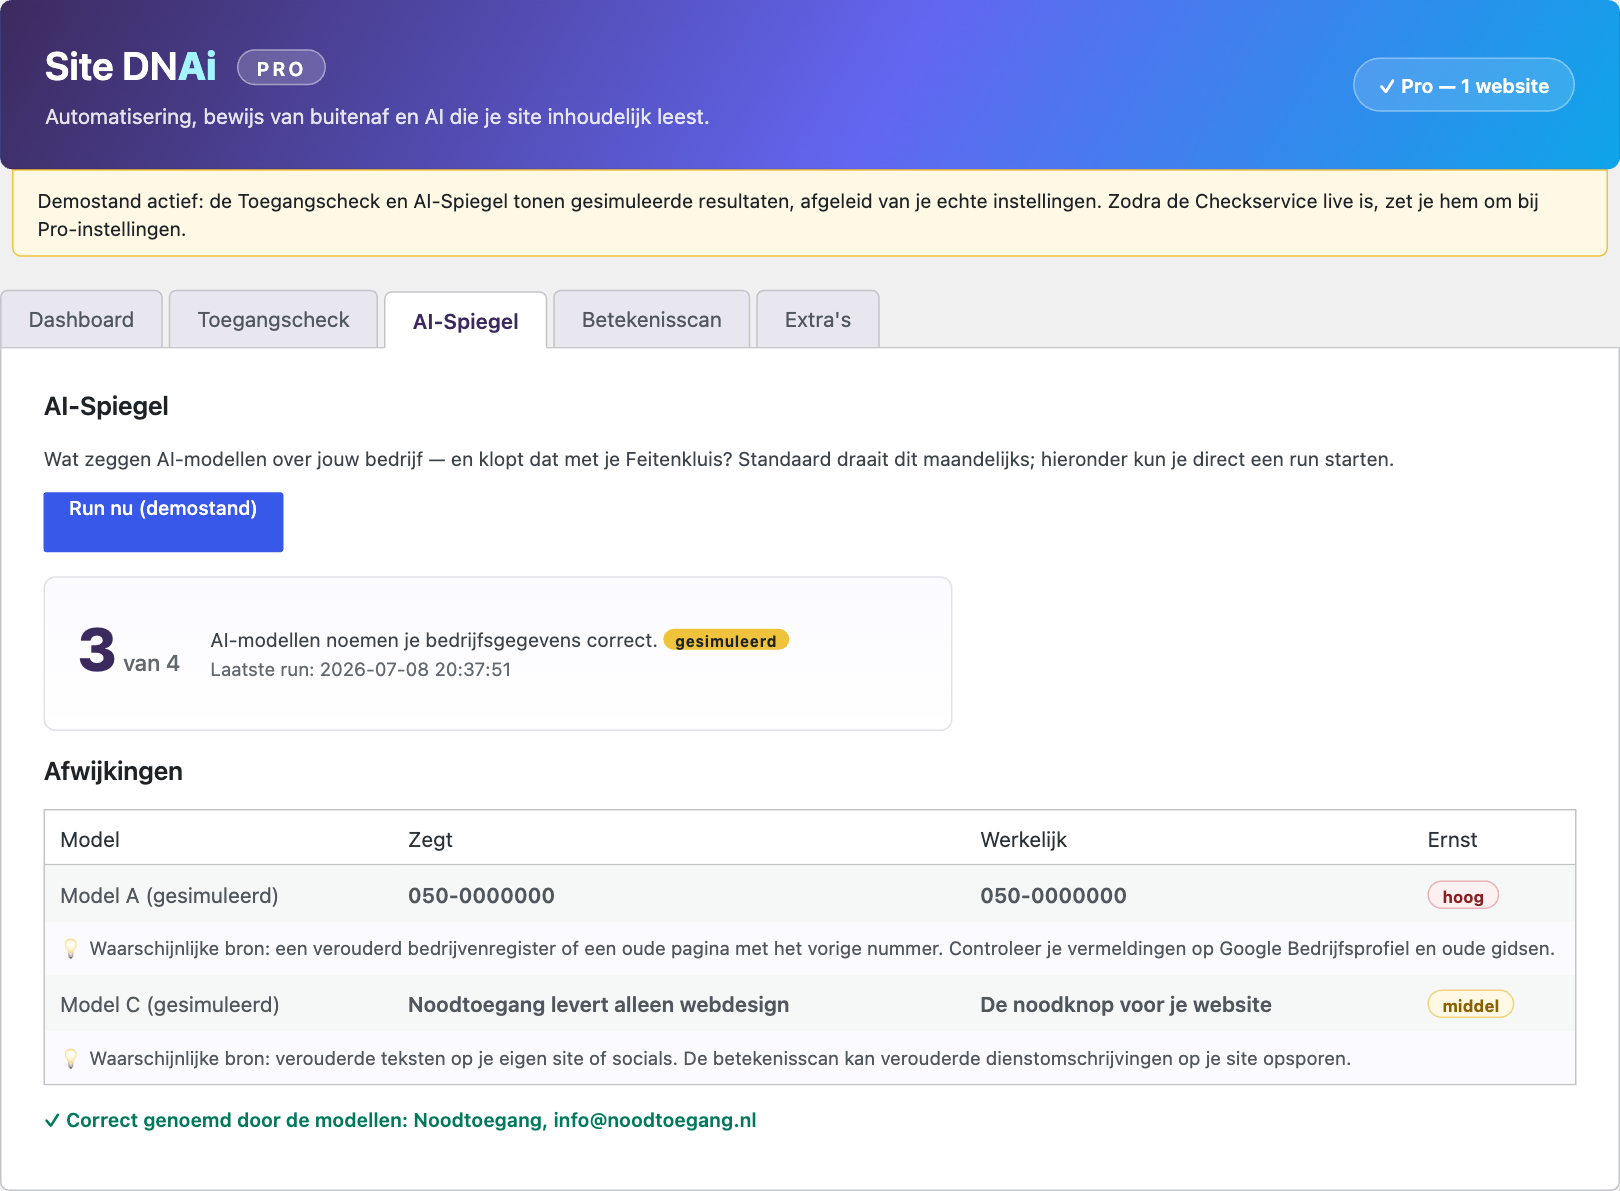Open the Betekenisscan tab

651,320
